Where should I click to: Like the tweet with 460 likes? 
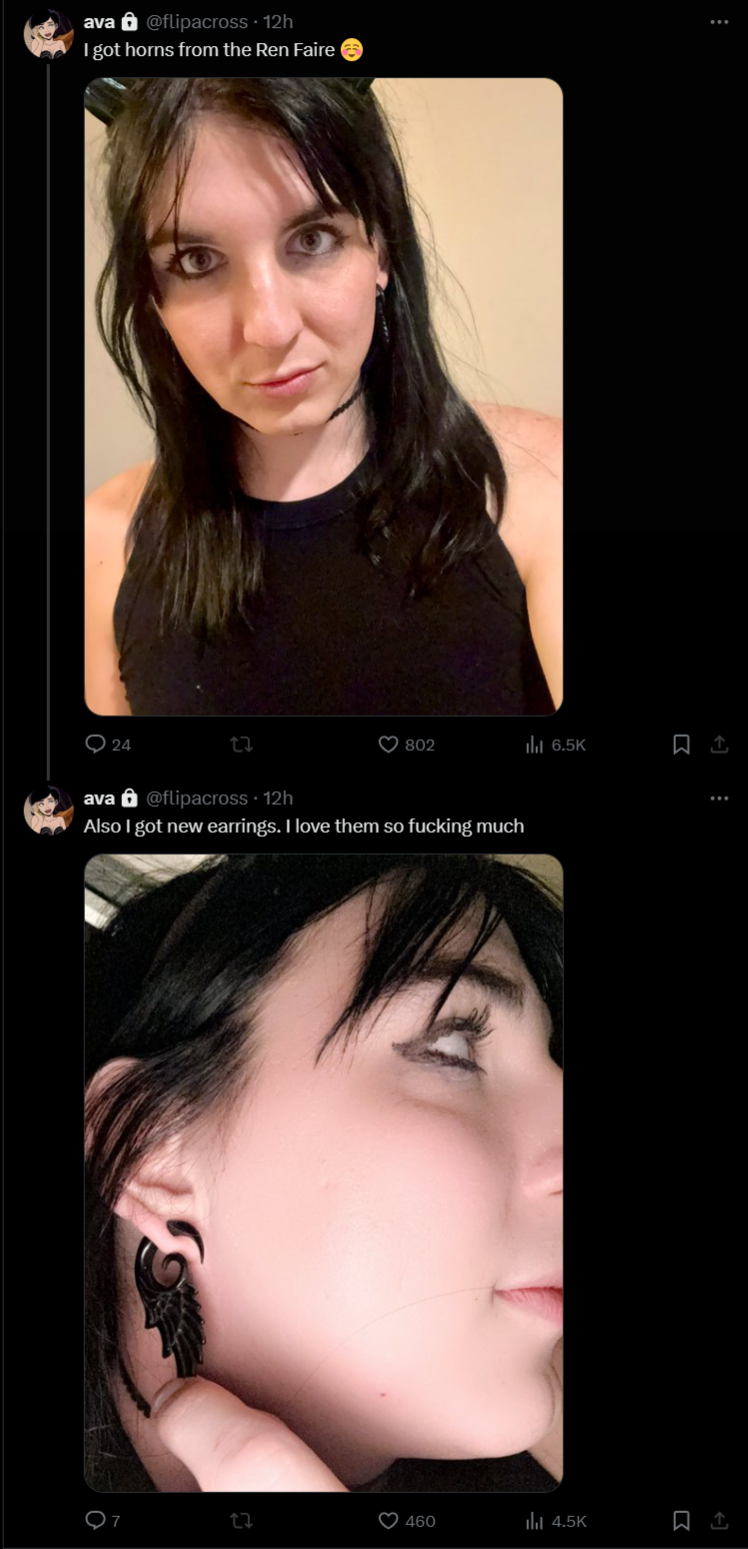tap(406, 1520)
